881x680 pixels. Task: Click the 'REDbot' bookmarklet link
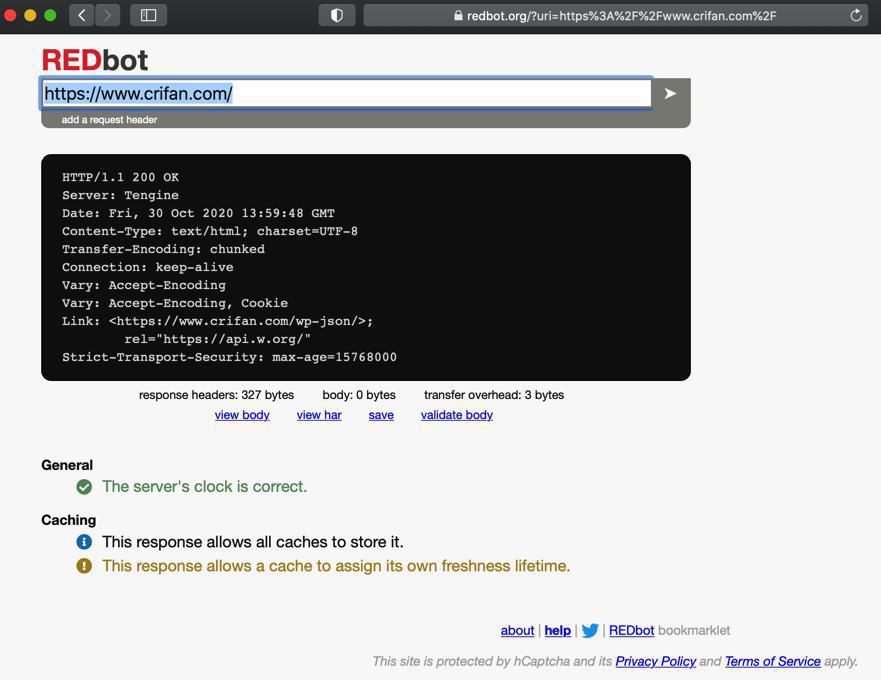tap(632, 631)
